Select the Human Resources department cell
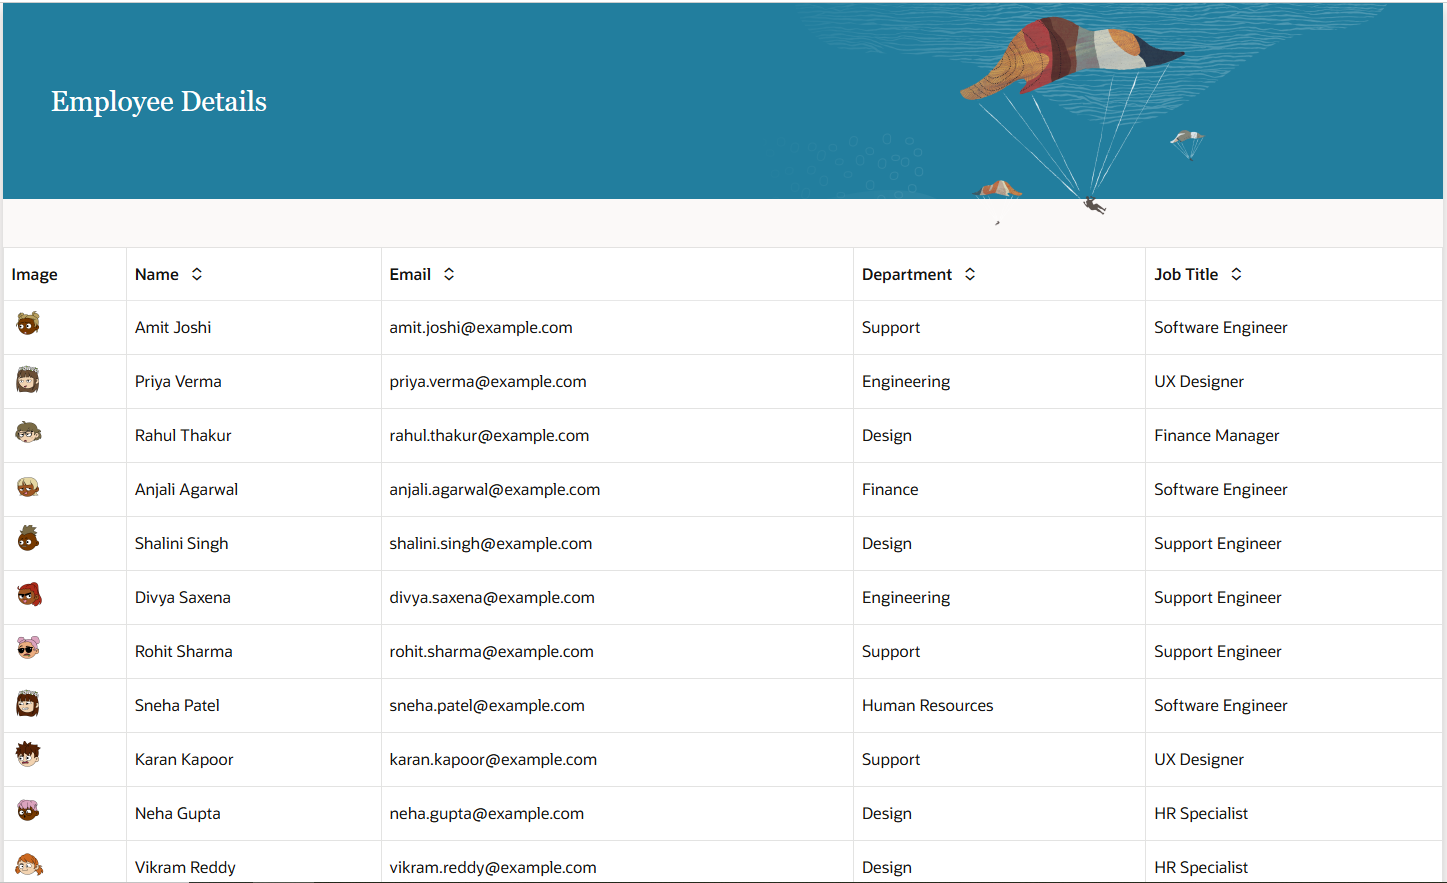This screenshot has height=883, width=1447. point(927,706)
